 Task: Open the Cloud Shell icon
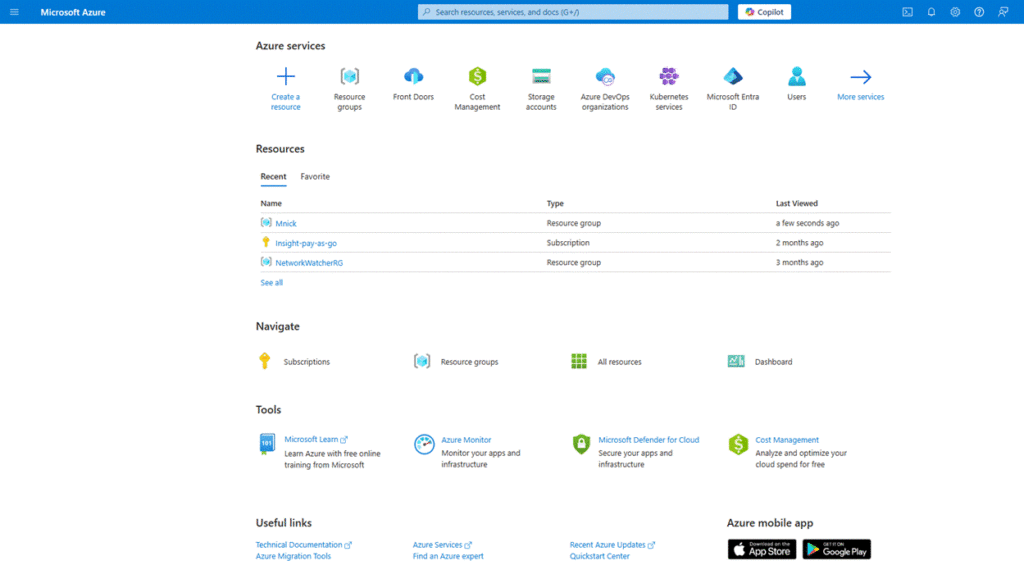coord(907,12)
